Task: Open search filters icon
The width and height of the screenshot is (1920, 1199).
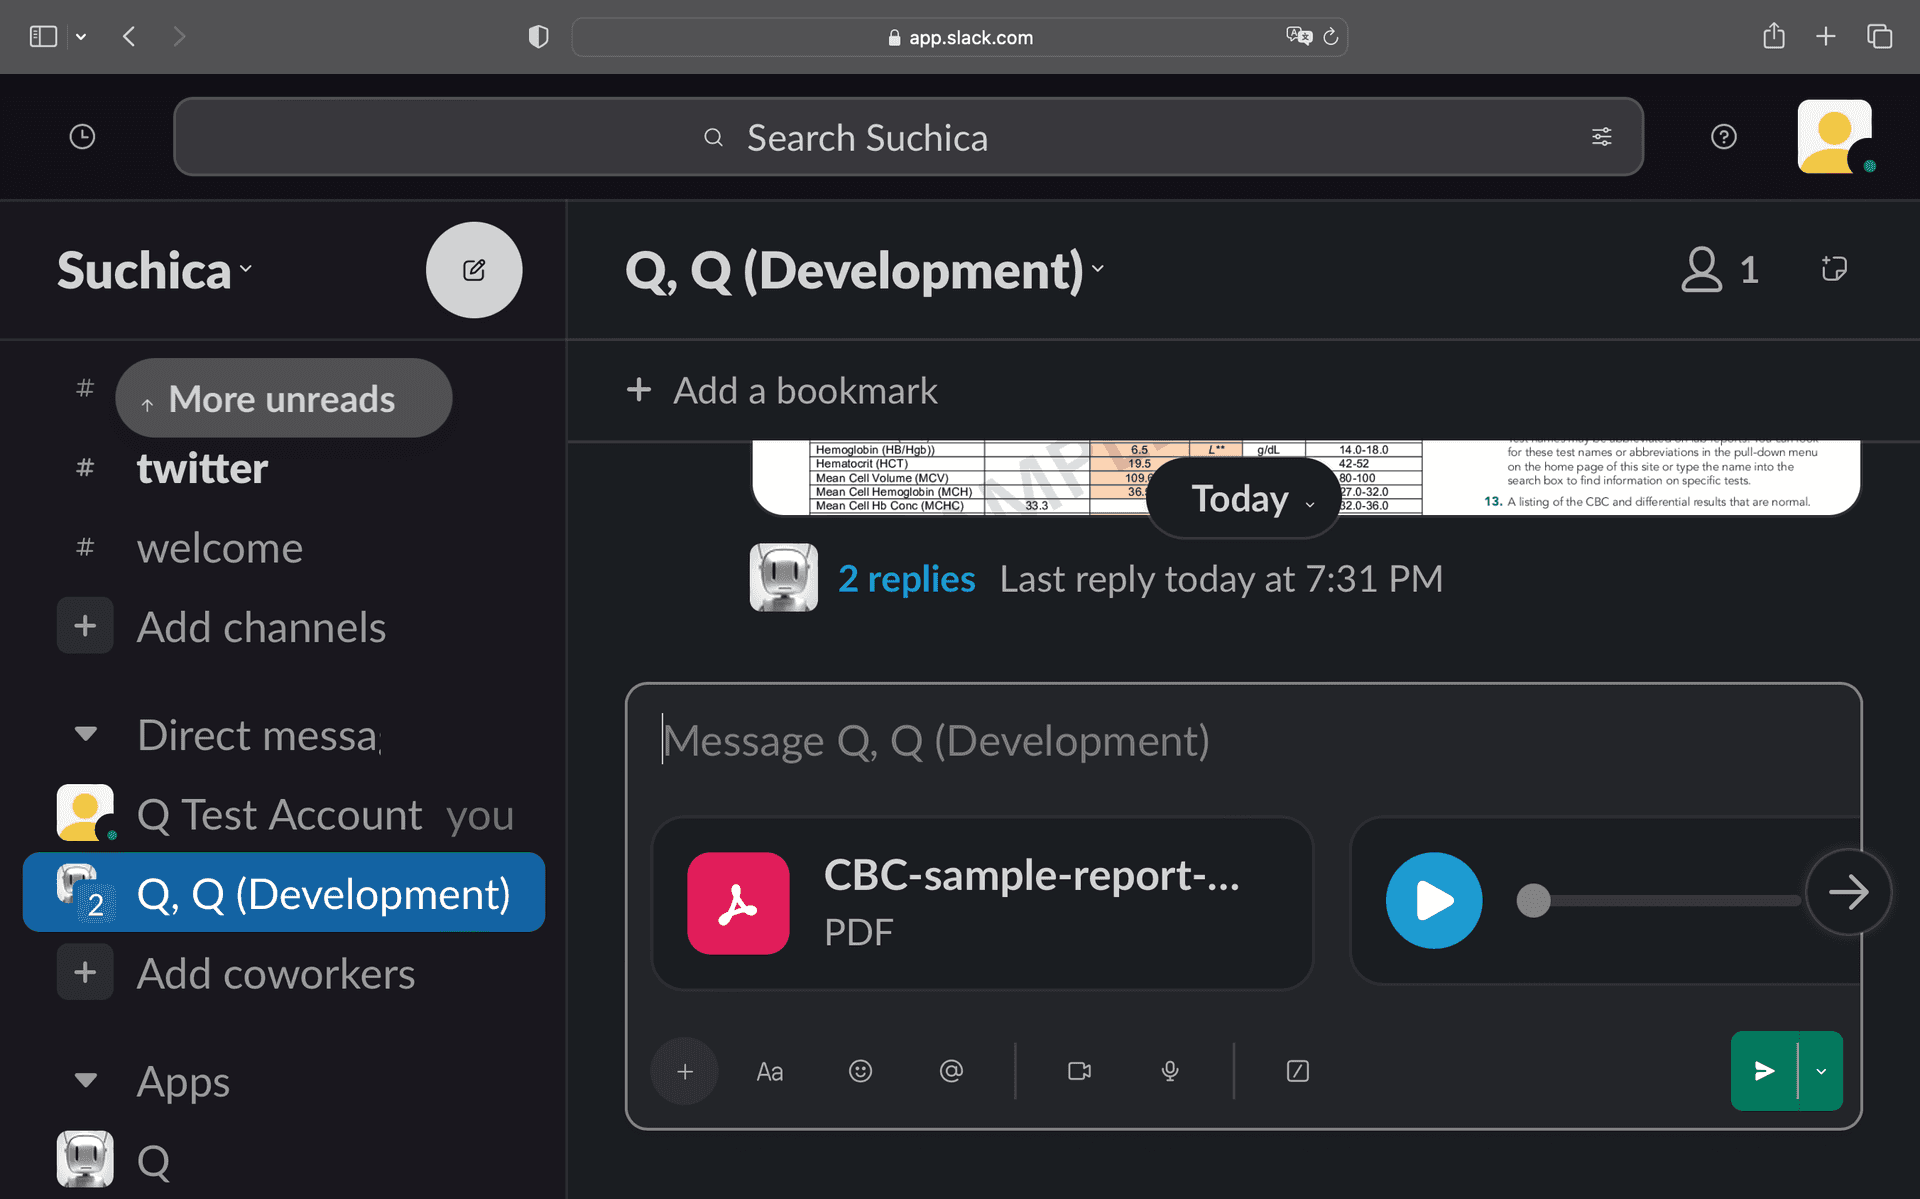Action: (1601, 136)
